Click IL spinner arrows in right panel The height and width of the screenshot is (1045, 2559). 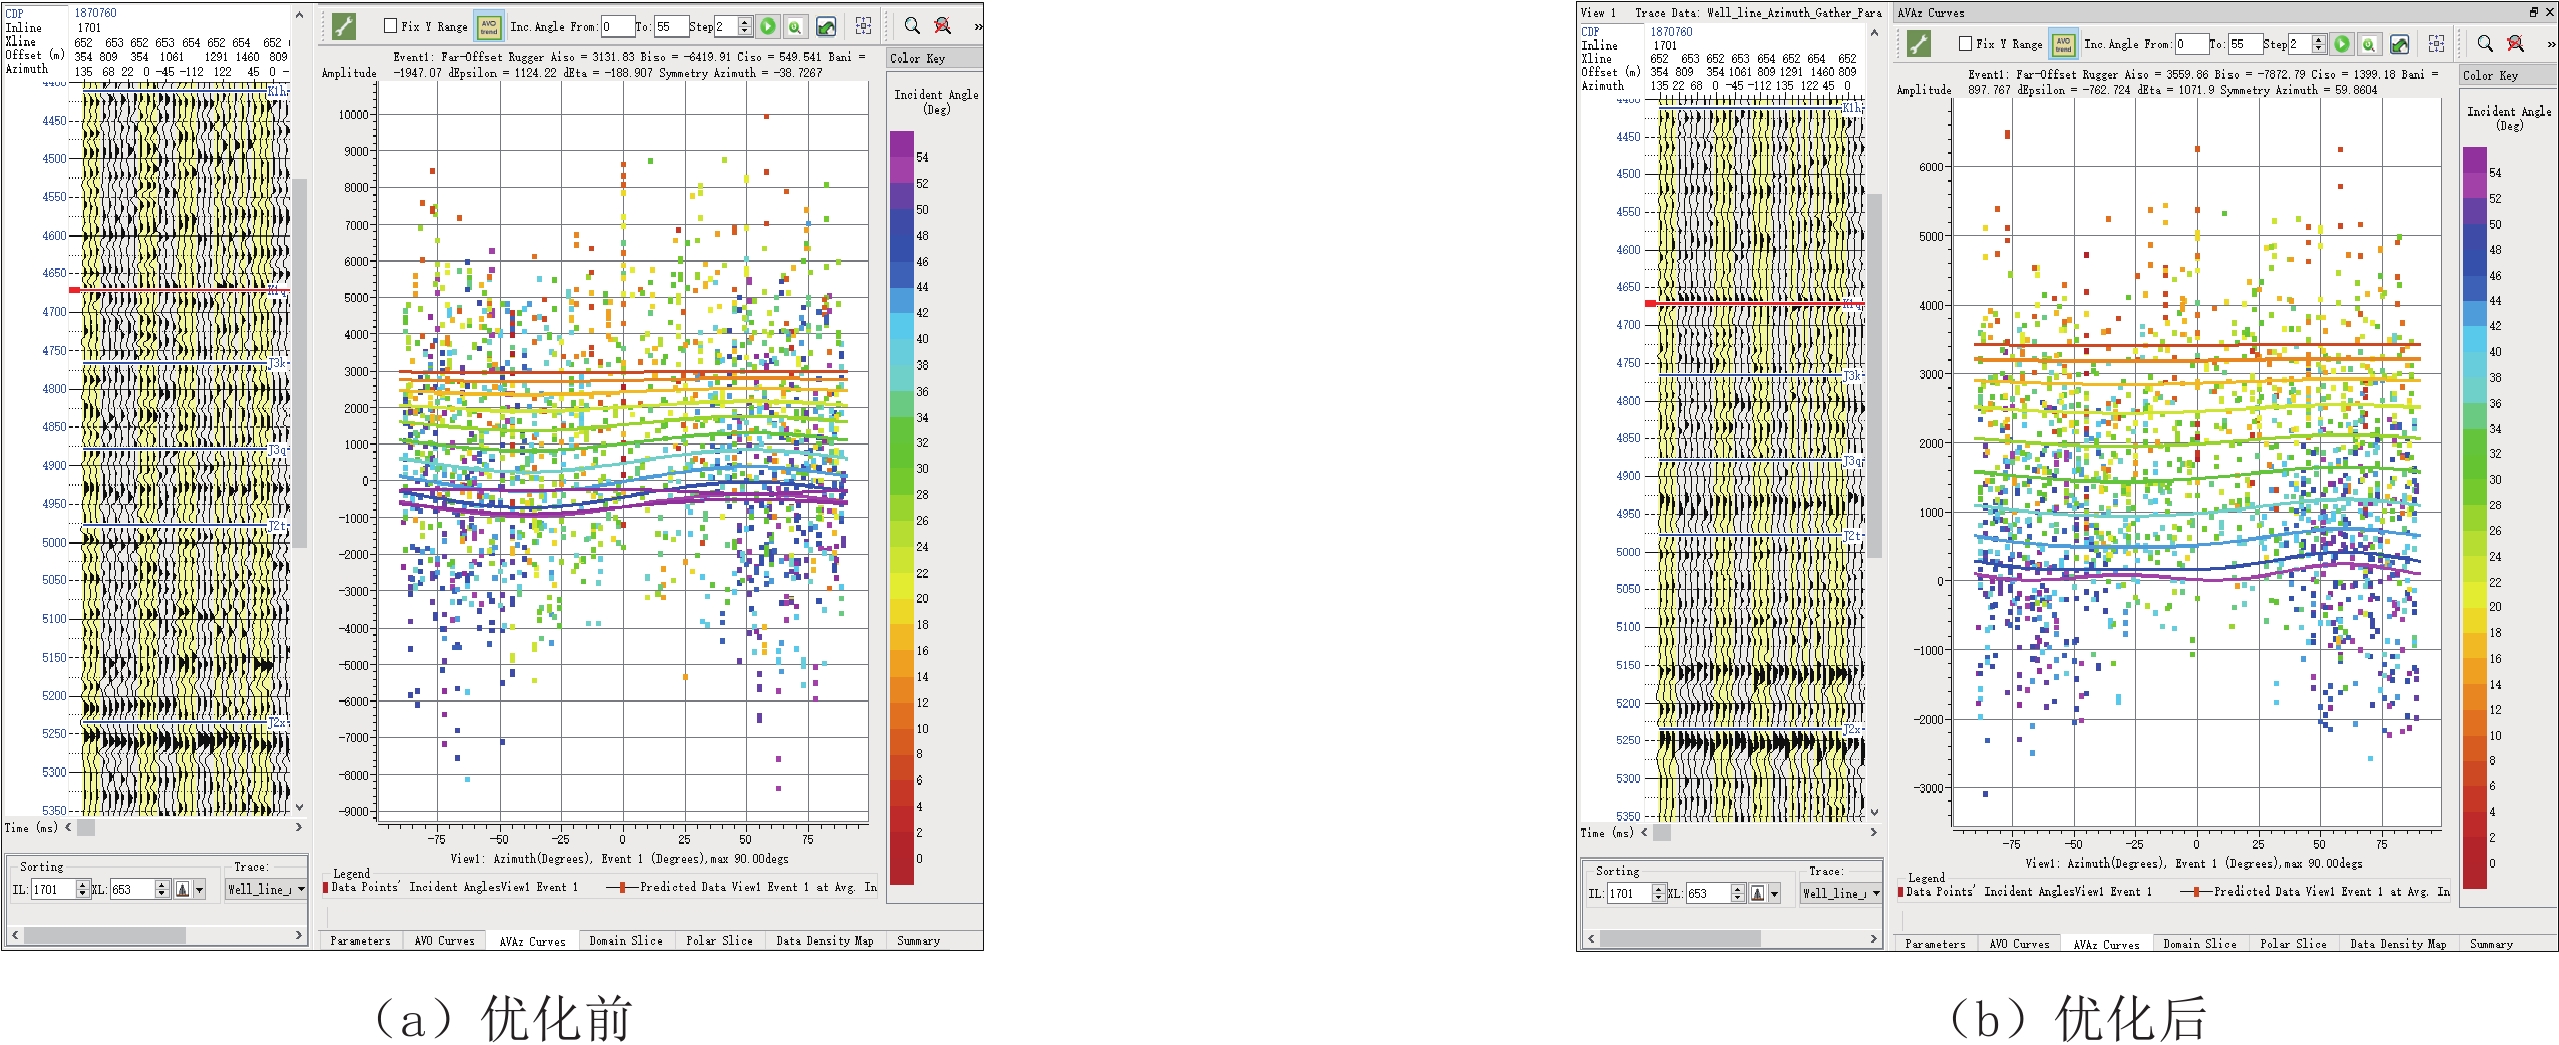pyautogui.click(x=1658, y=893)
